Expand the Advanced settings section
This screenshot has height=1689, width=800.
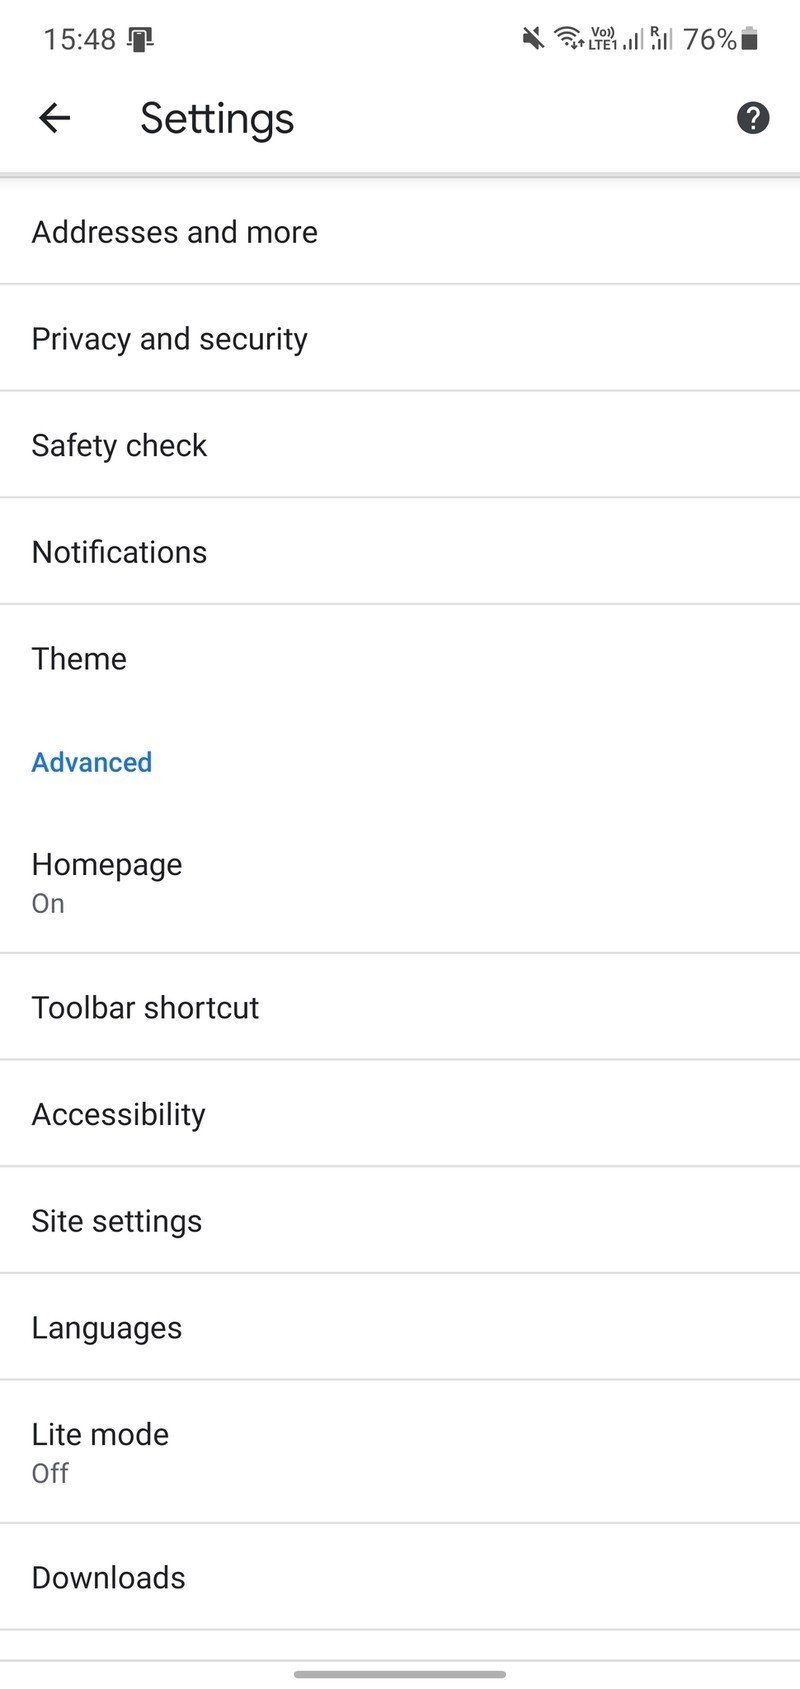[x=92, y=762]
